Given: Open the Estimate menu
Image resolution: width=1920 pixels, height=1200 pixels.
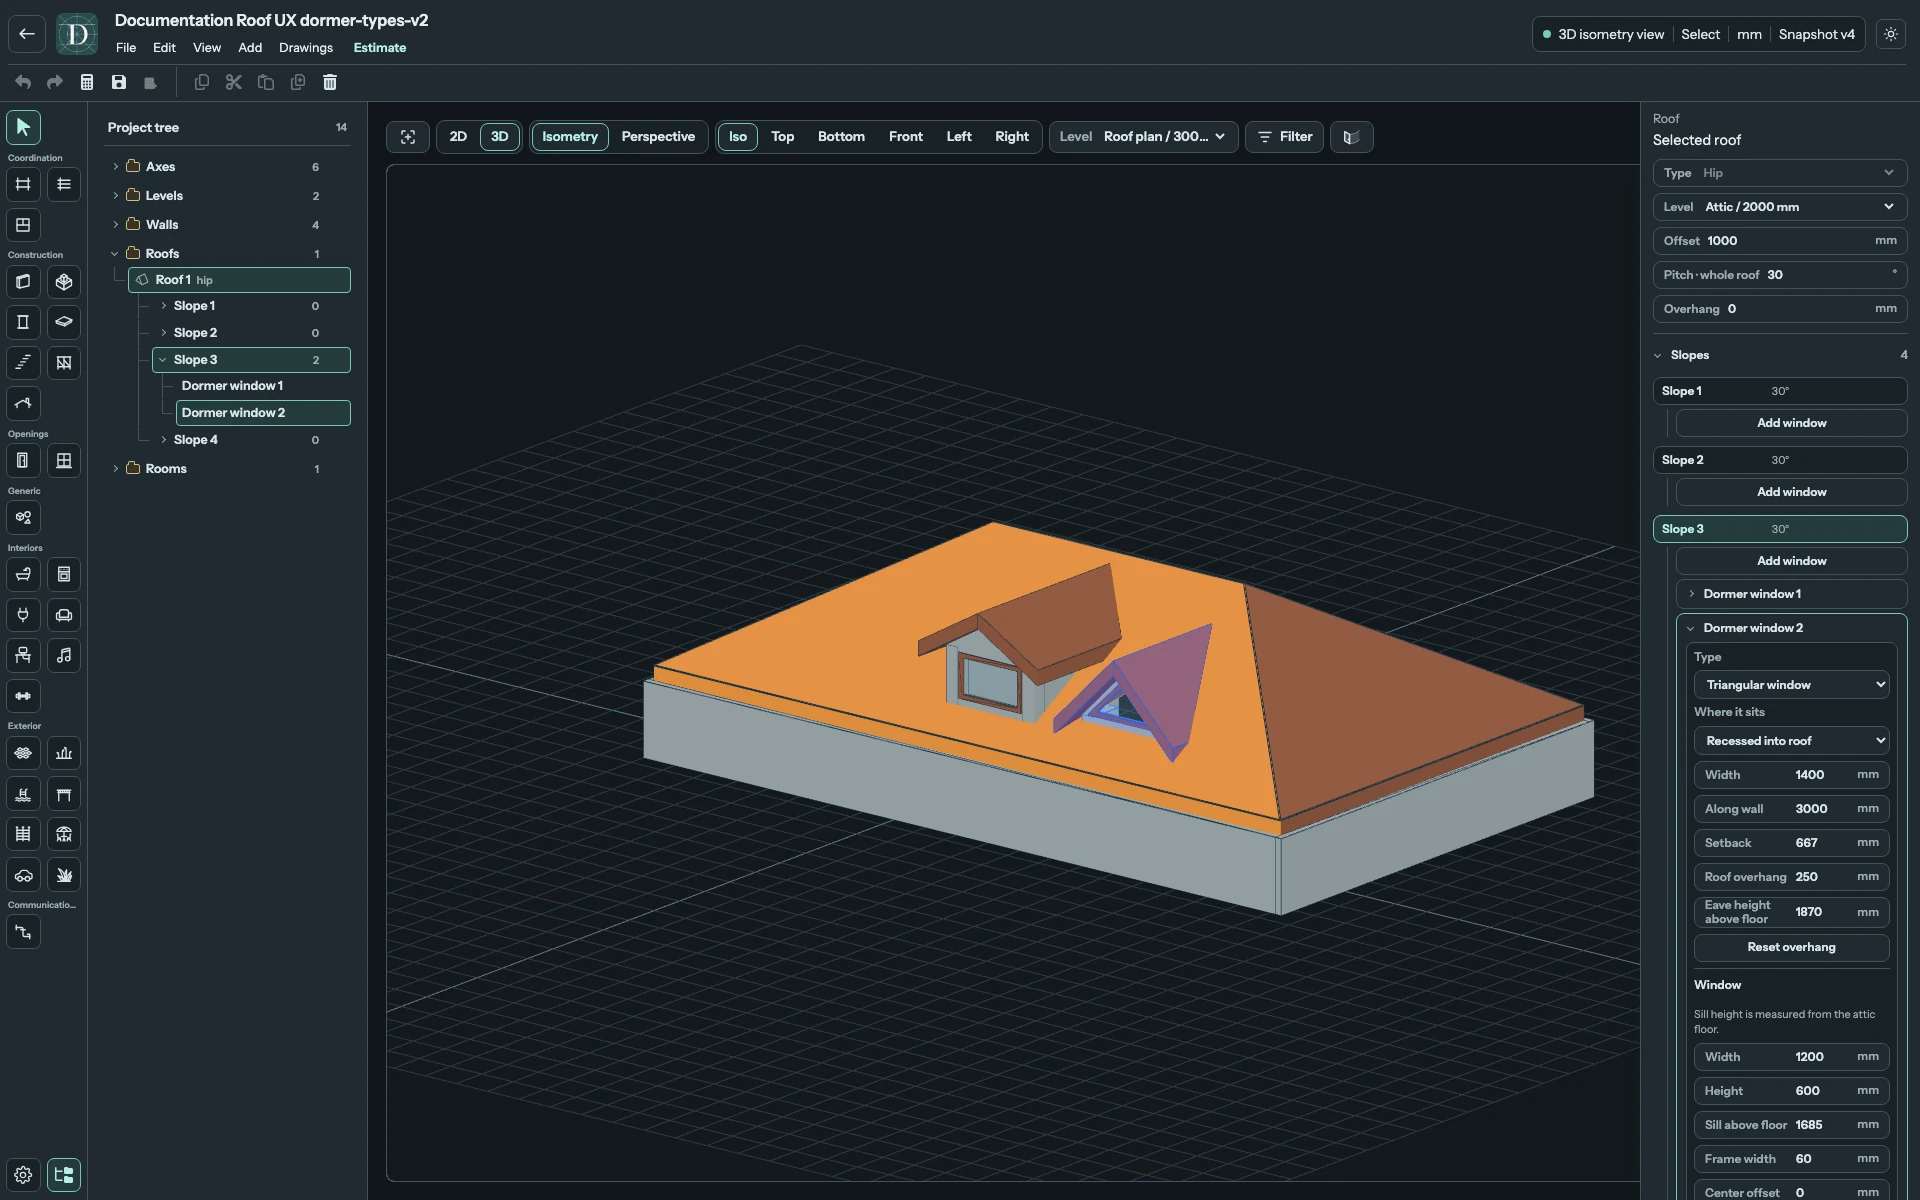Looking at the screenshot, I should coord(380,48).
